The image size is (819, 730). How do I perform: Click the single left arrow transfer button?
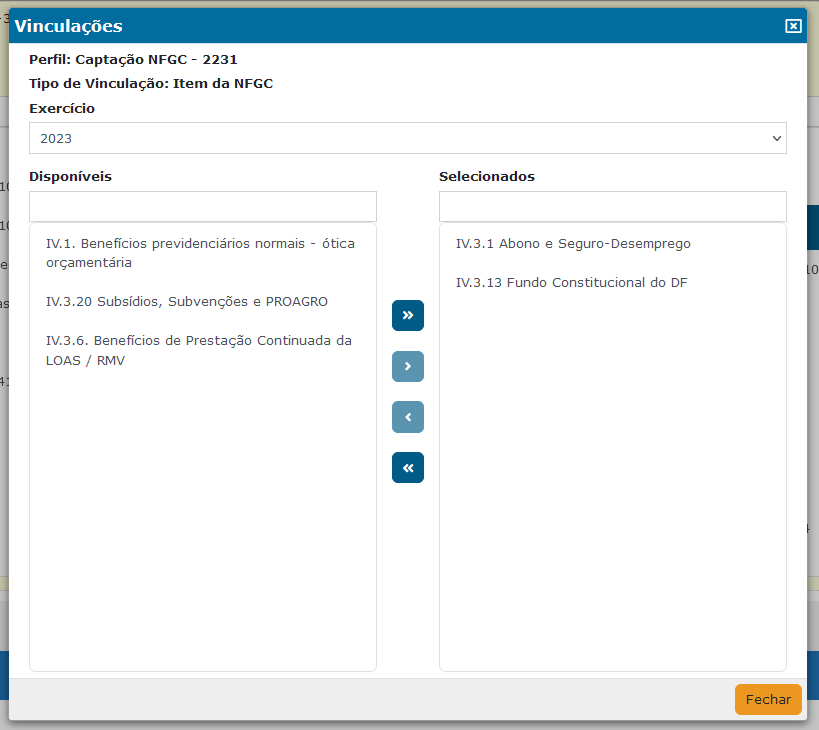point(408,417)
